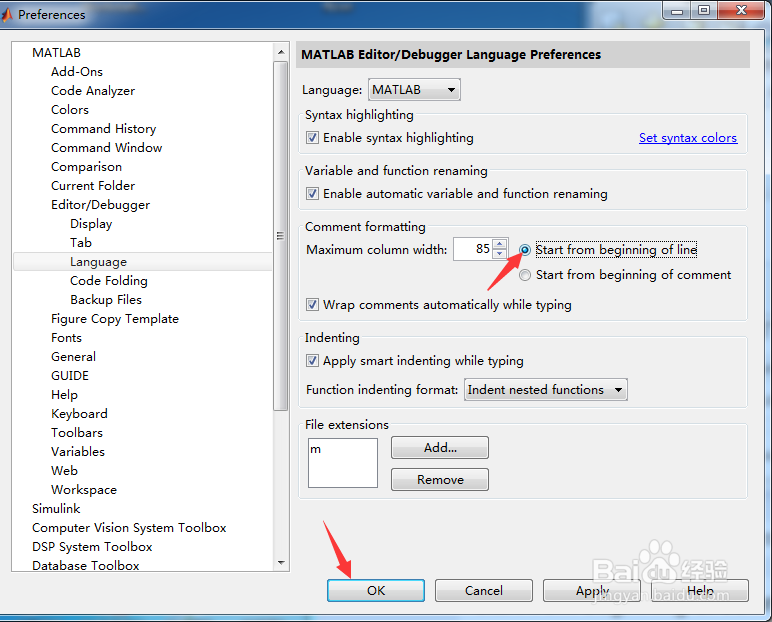Open Function indenting format dropdown
772x622 pixels.
(546, 390)
